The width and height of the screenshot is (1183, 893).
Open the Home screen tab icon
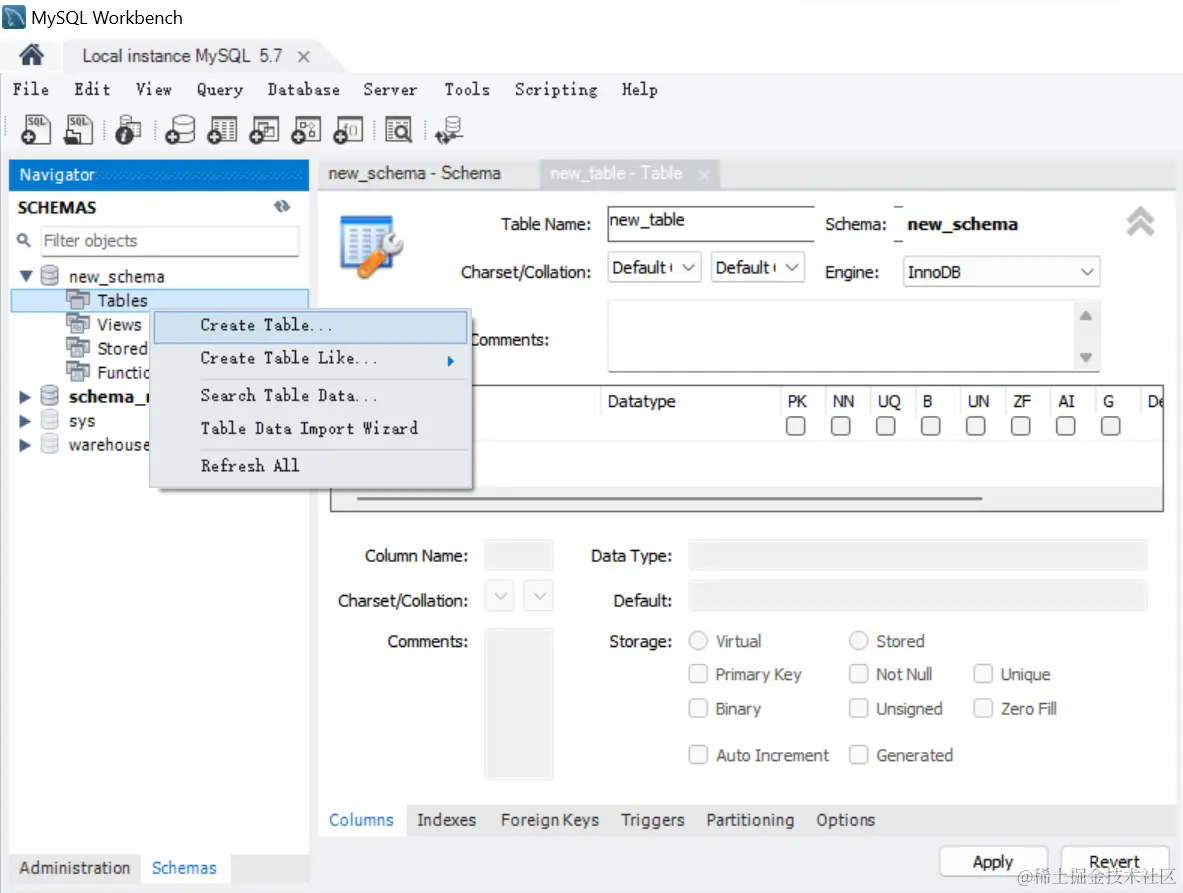[31, 55]
